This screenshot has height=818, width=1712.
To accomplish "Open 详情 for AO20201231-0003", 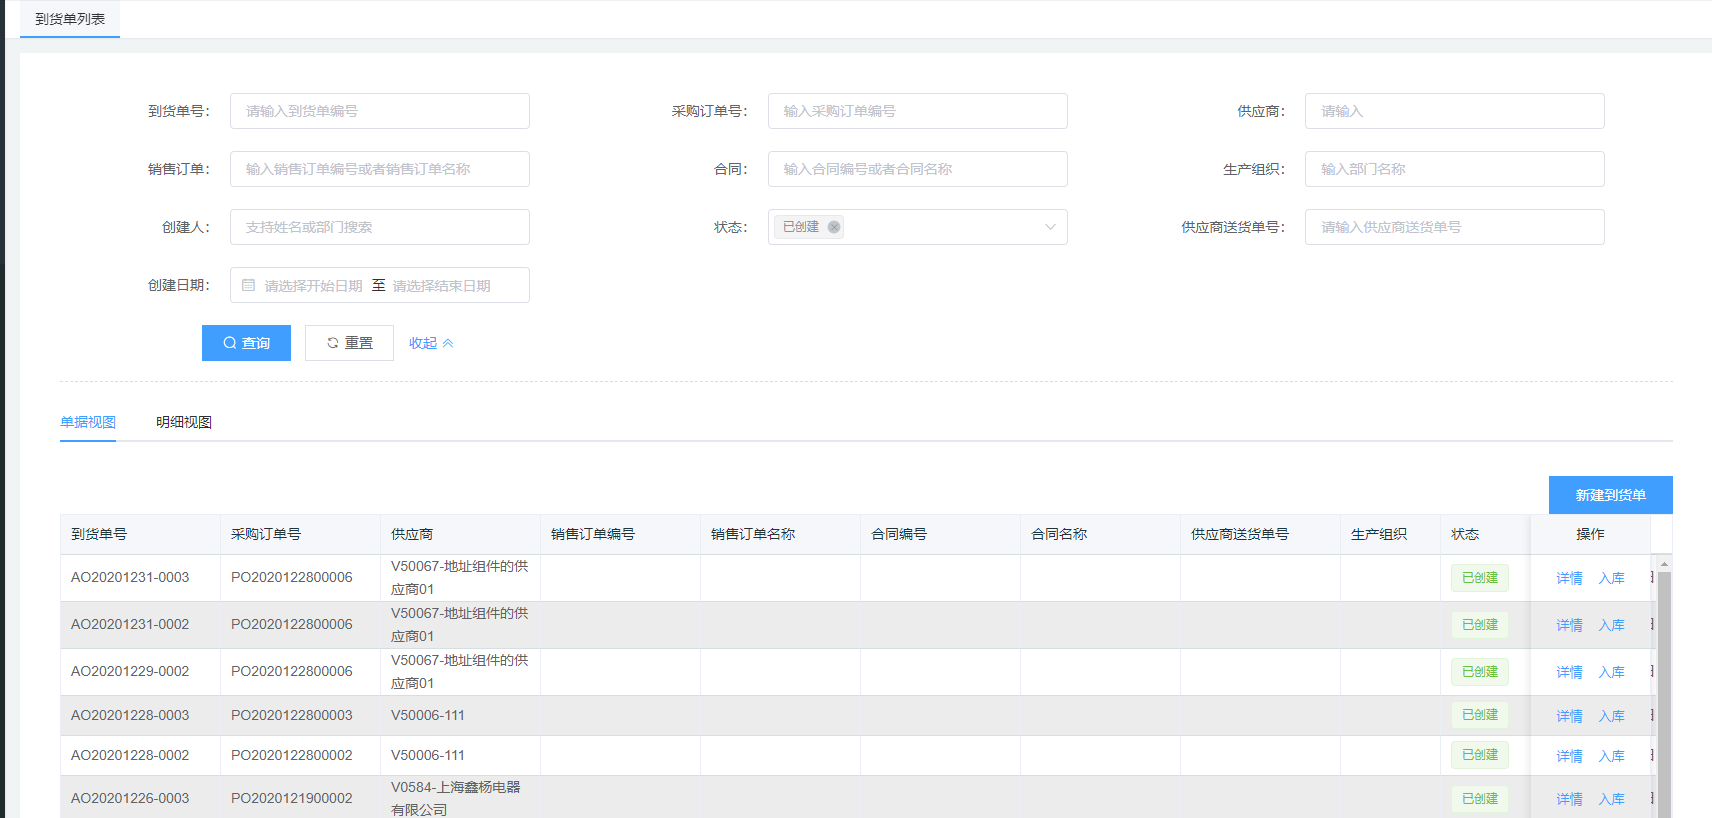I will (x=1569, y=578).
